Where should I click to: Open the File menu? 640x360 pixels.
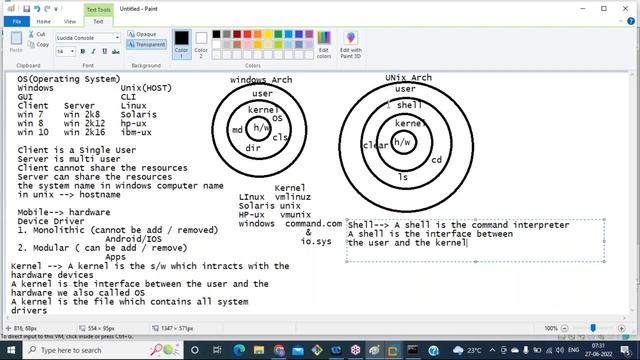click(x=17, y=21)
